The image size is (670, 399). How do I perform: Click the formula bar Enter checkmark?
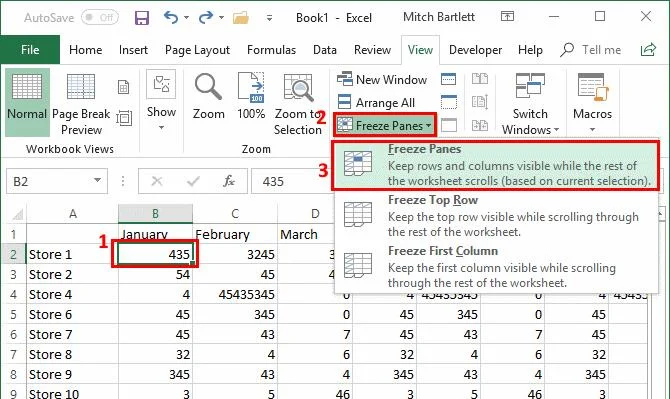coord(193,181)
